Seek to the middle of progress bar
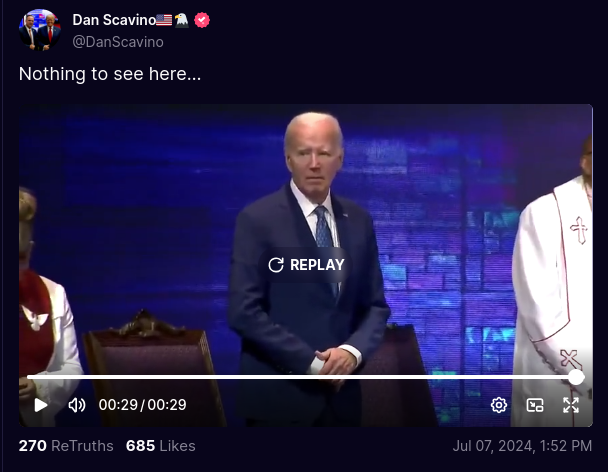The width and height of the screenshot is (608, 472). pyautogui.click(x=302, y=377)
